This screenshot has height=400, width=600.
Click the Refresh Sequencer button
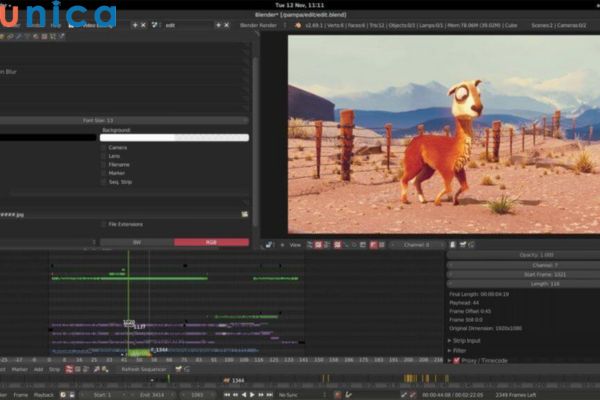coord(144,369)
